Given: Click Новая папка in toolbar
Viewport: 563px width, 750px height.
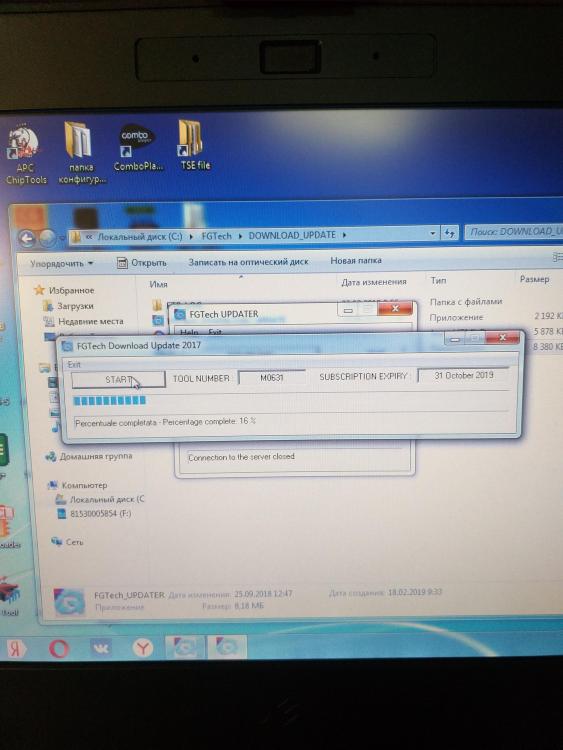Looking at the screenshot, I should [x=356, y=261].
